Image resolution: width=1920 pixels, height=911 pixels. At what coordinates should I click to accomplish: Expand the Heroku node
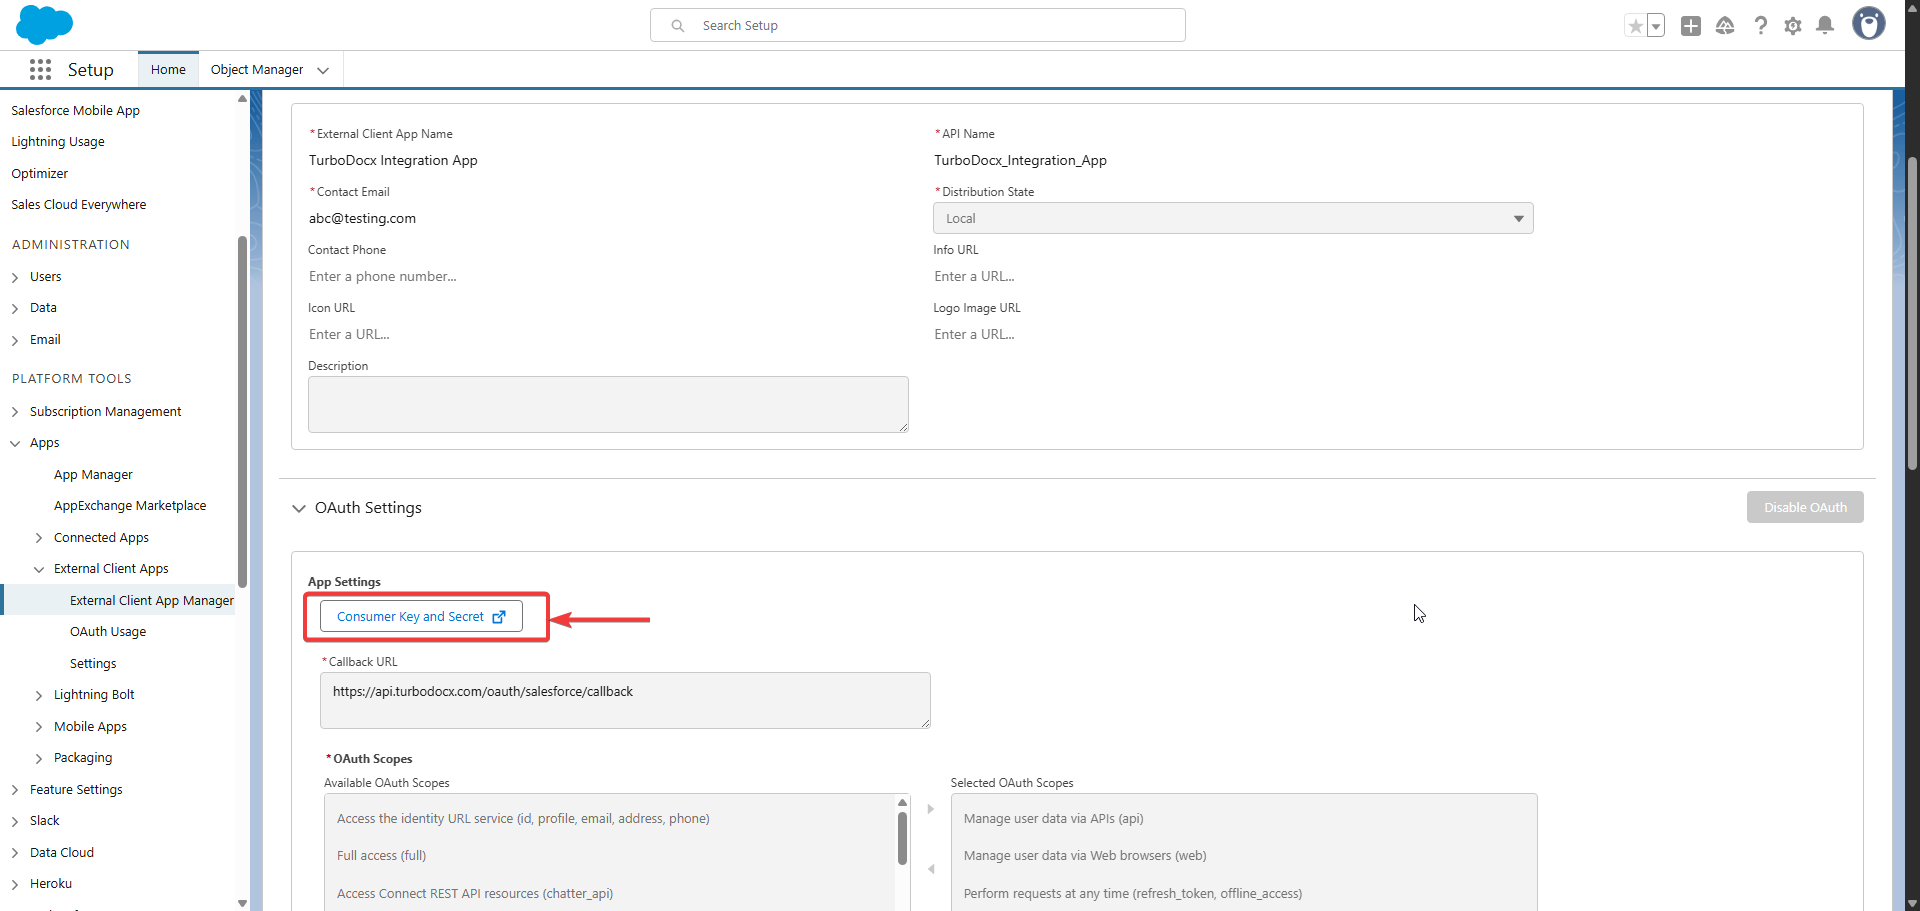[15, 884]
